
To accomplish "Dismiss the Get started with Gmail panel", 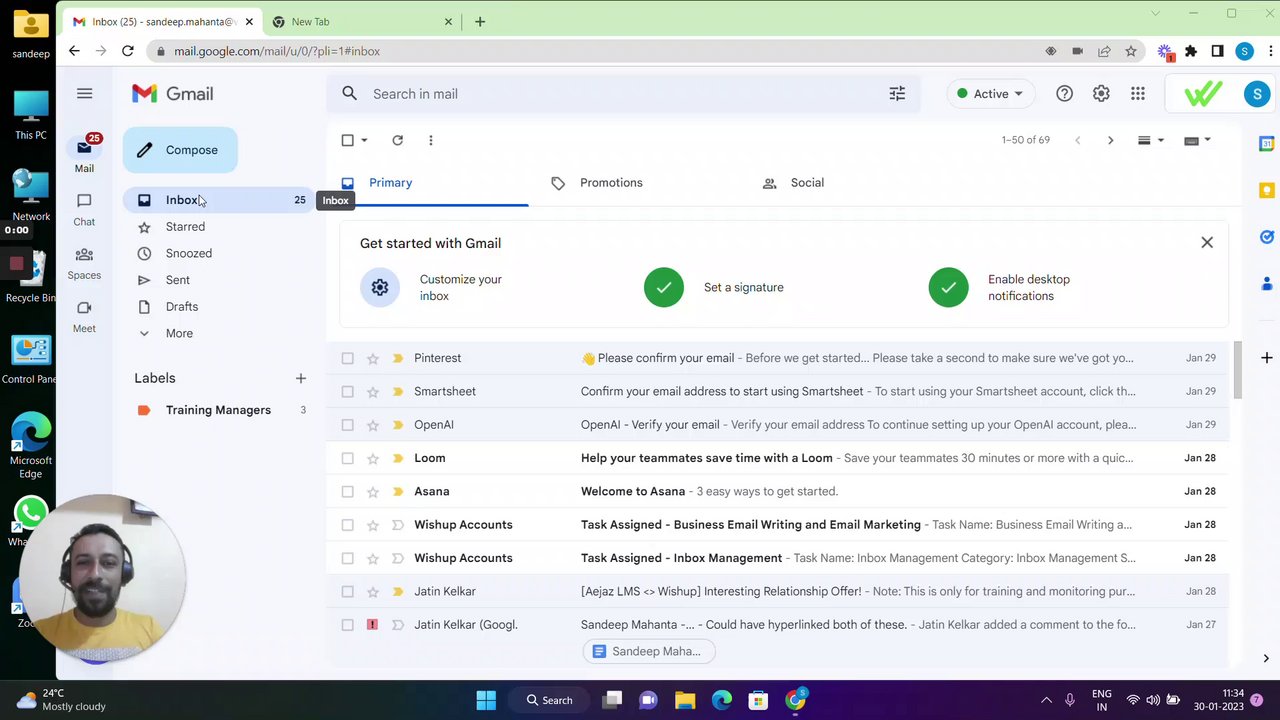I will tap(1207, 243).
